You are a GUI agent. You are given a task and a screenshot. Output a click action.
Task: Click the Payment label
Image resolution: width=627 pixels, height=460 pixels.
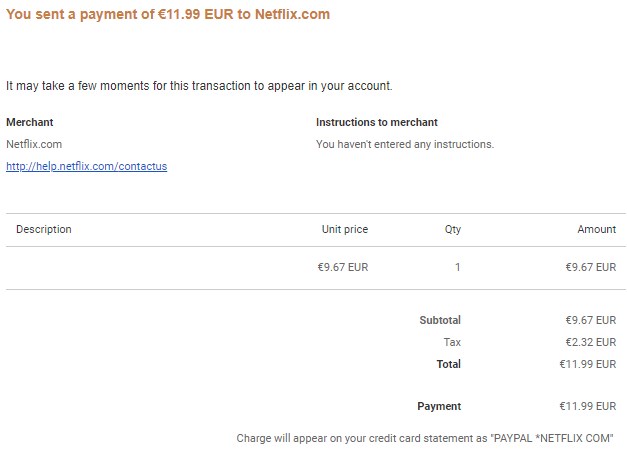click(439, 406)
